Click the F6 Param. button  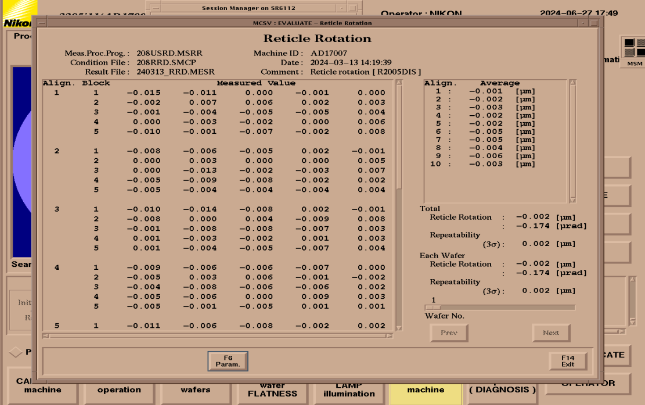coord(226,359)
